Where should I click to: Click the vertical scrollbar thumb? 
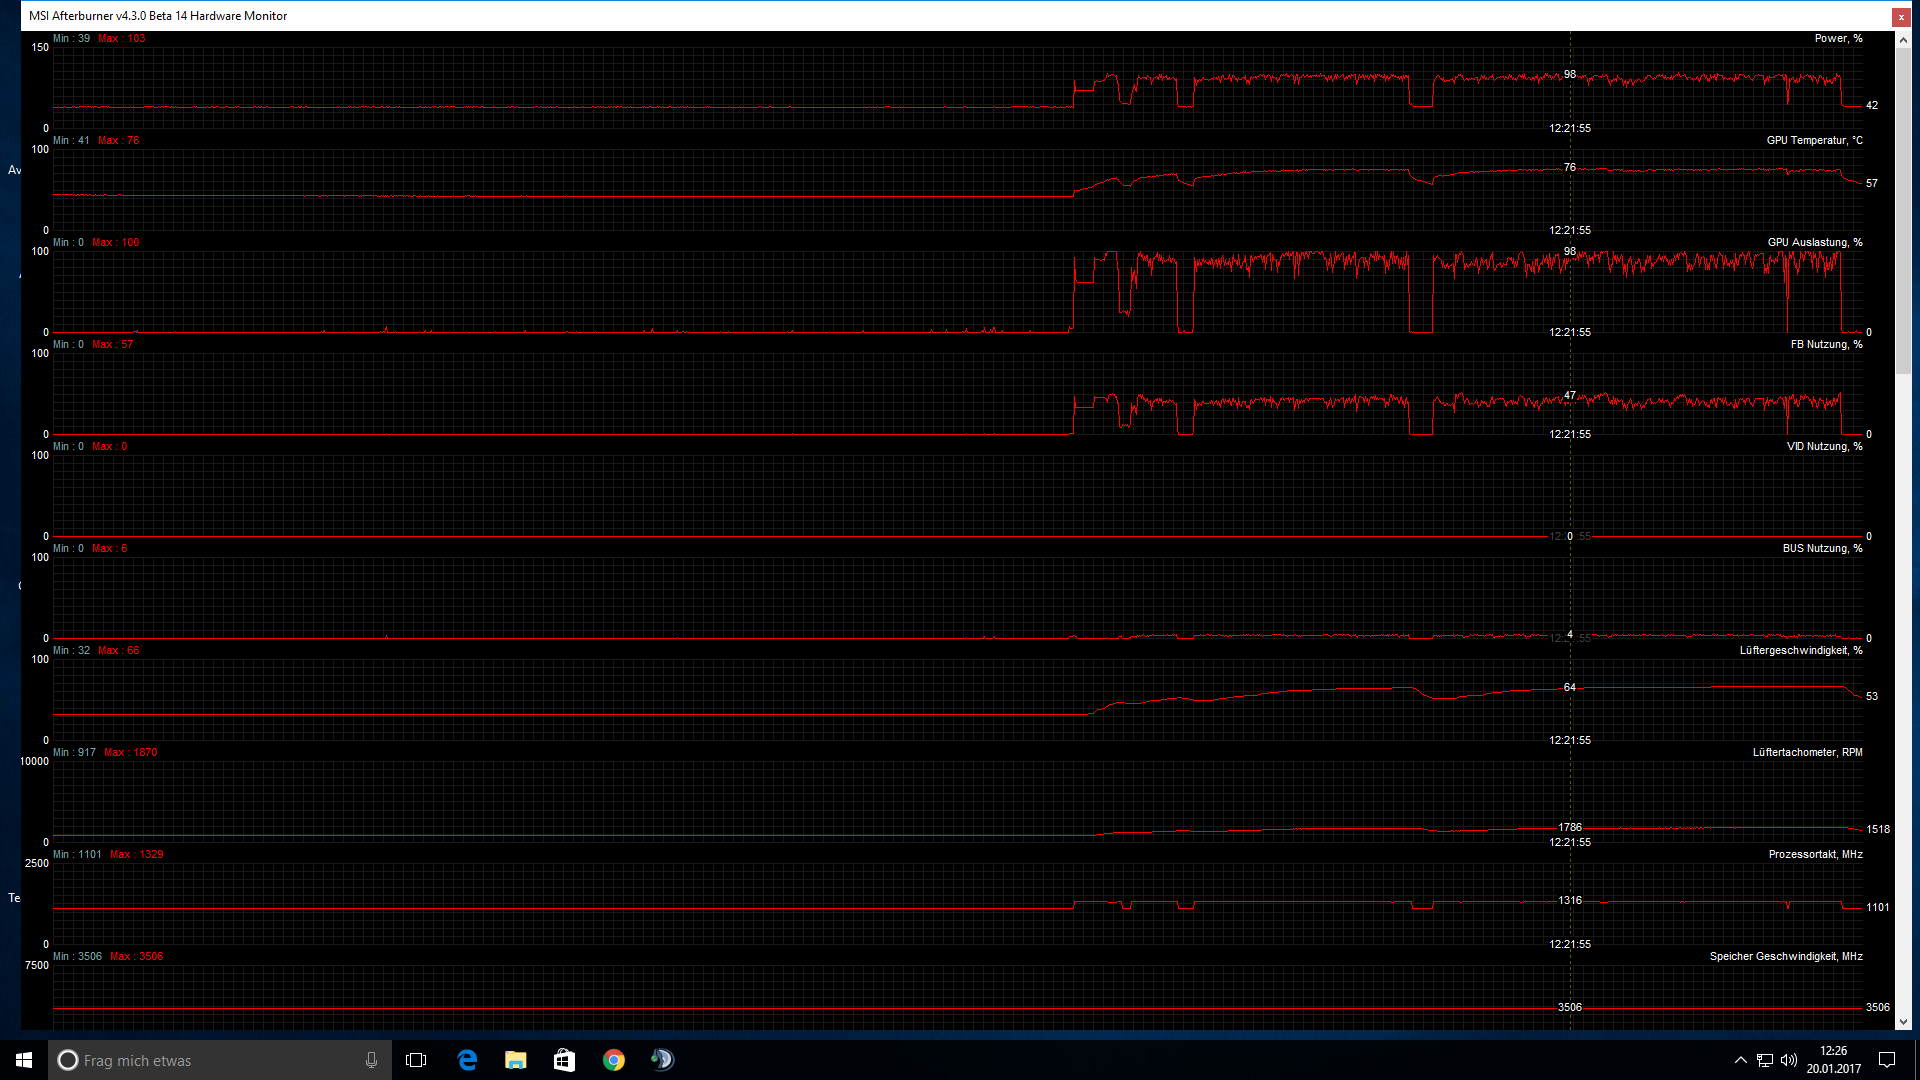click(x=1903, y=211)
